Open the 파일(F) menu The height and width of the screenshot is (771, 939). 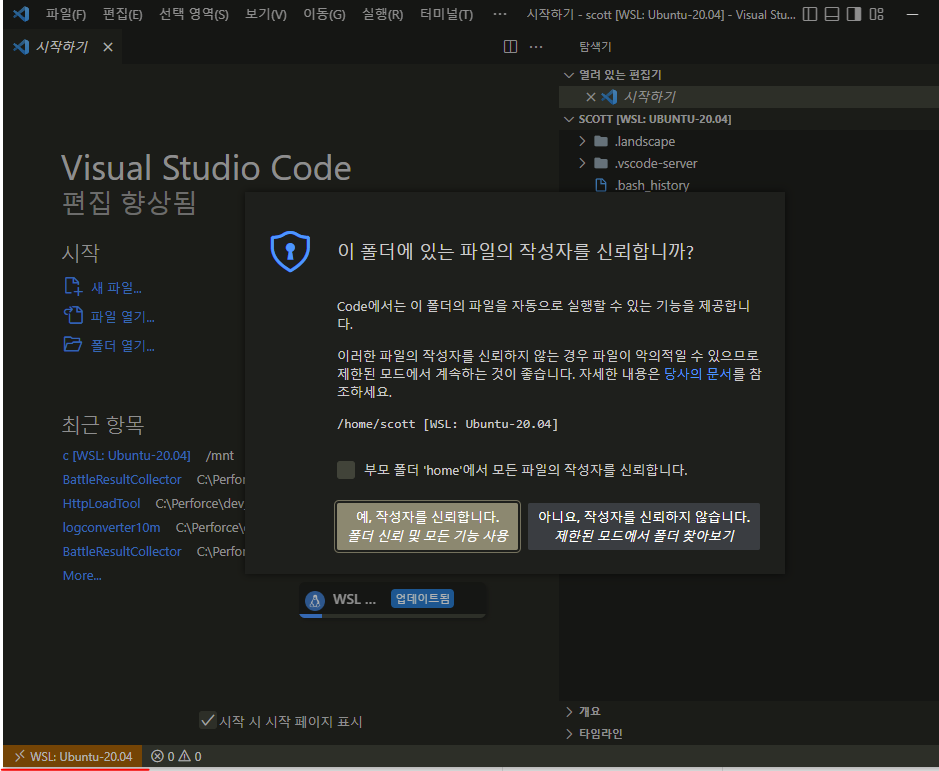[x=66, y=14]
